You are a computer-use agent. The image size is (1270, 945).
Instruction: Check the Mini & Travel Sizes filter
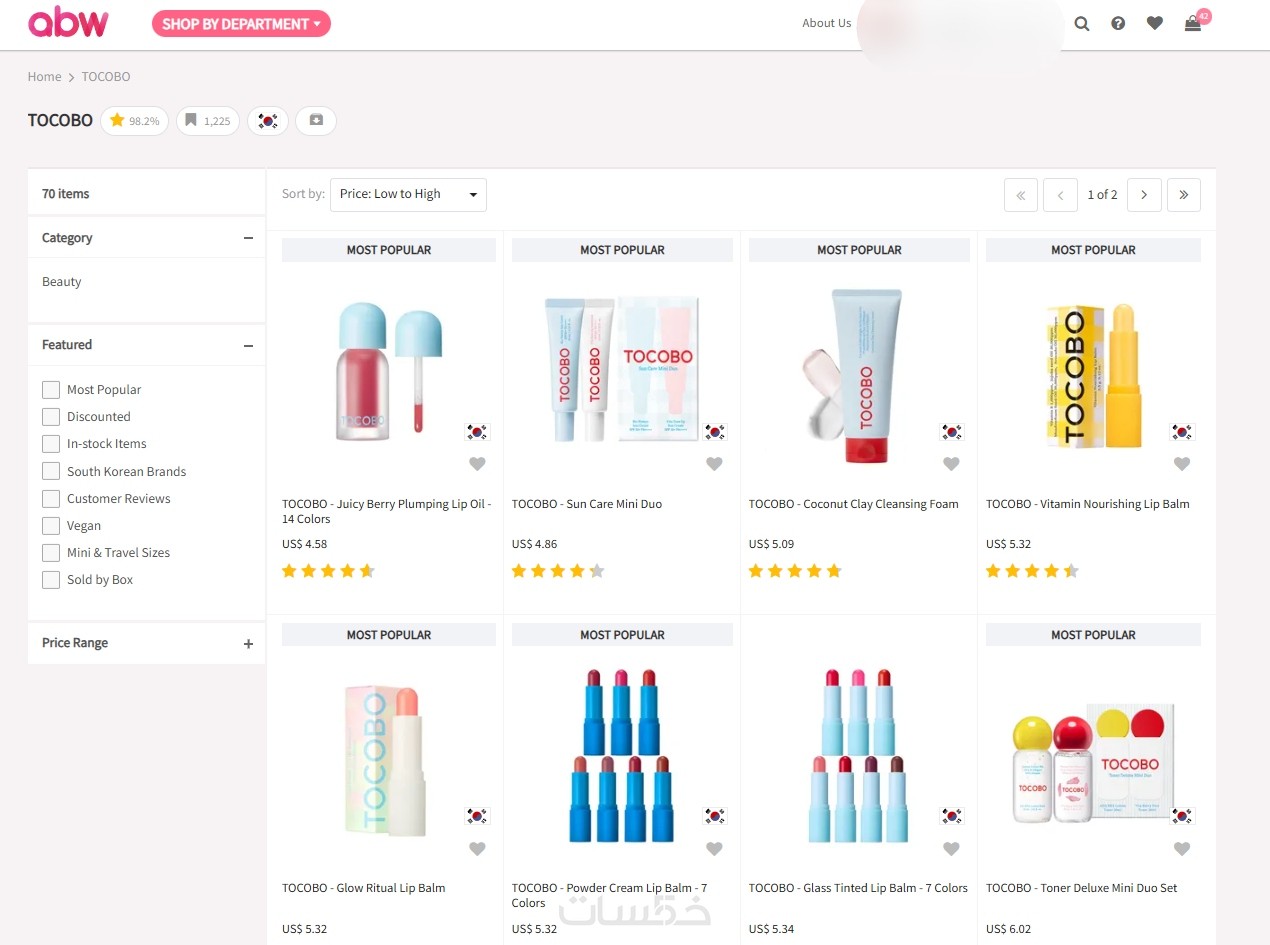pos(51,552)
